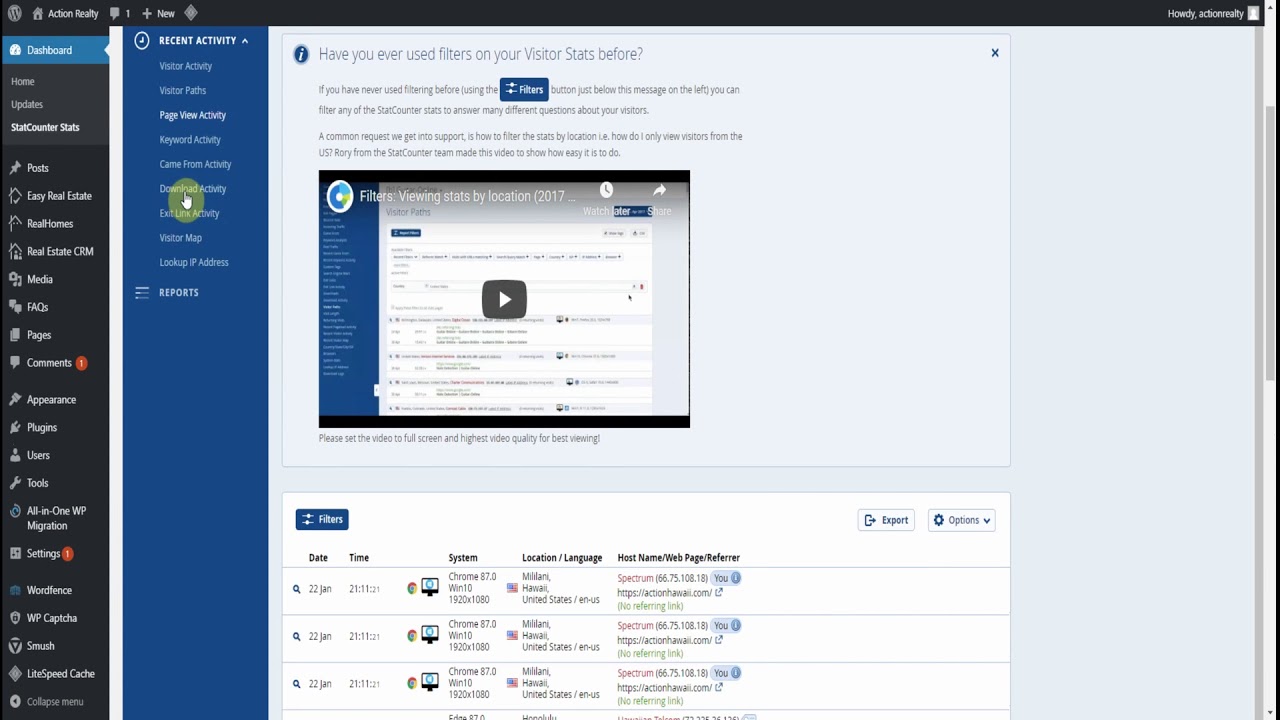Open Visitor Map menu item
Screen dimensions: 1280x720
coord(181,238)
